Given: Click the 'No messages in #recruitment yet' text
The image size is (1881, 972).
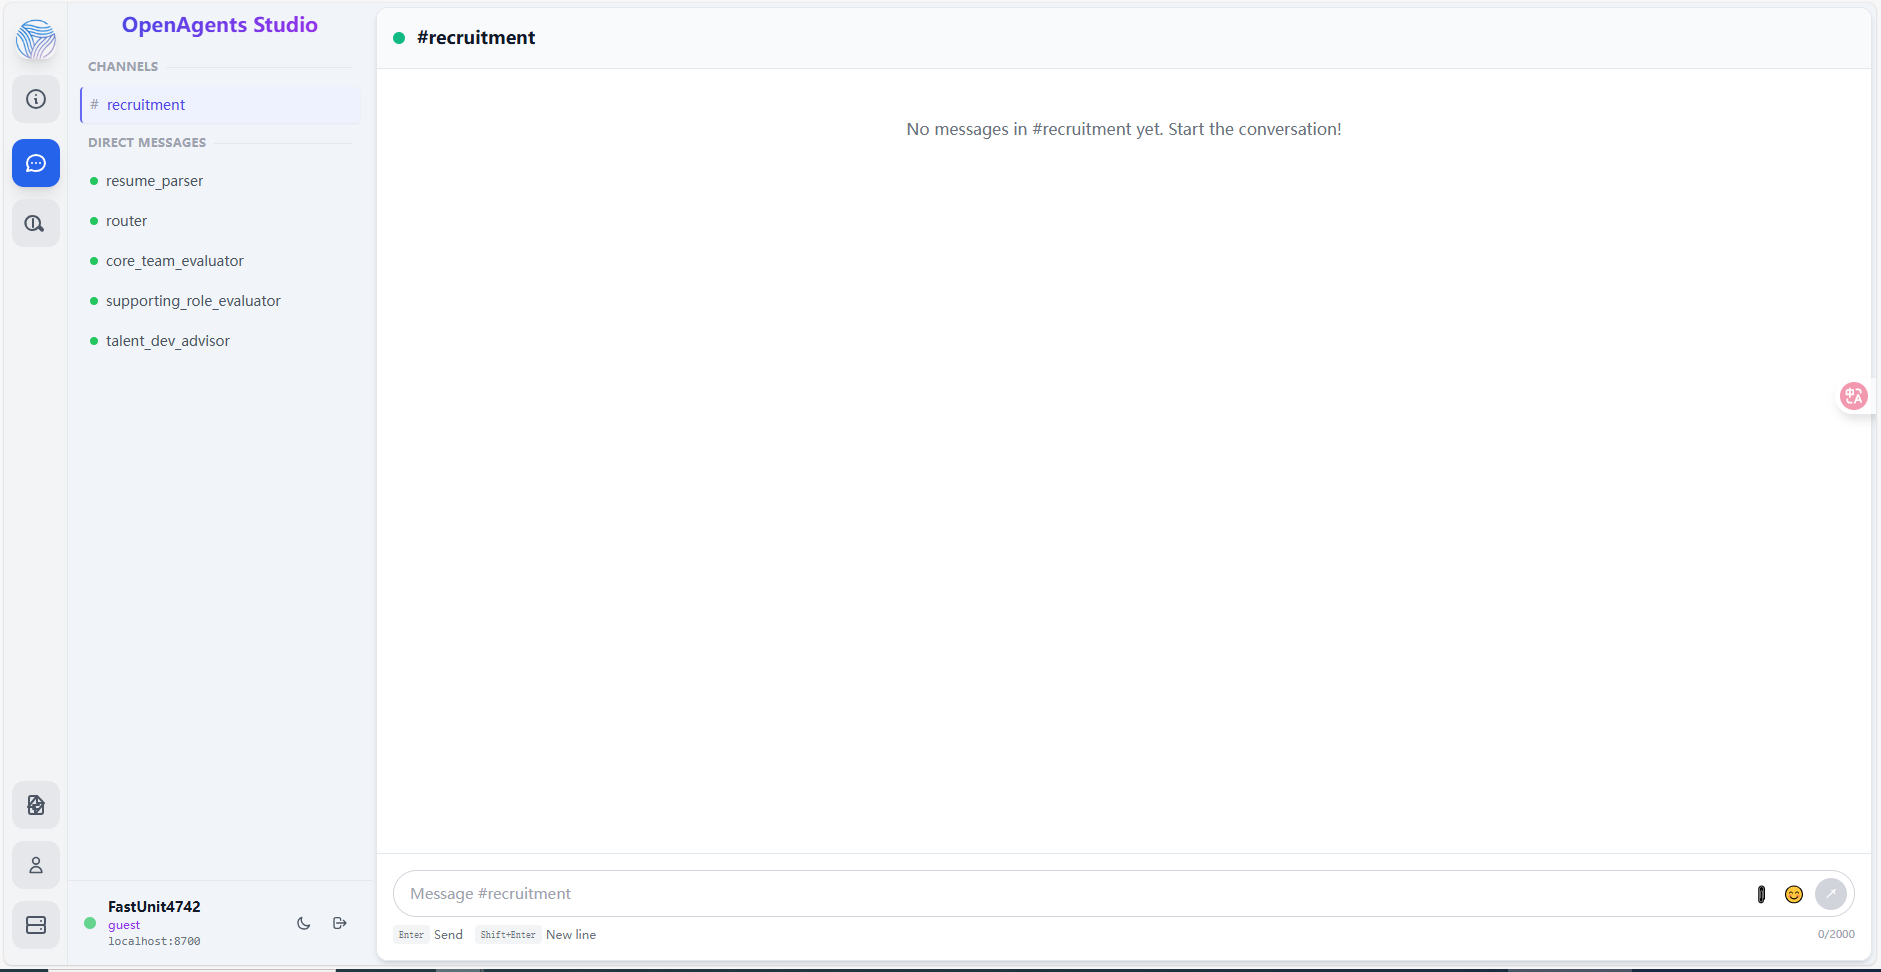Looking at the screenshot, I should 1124,129.
